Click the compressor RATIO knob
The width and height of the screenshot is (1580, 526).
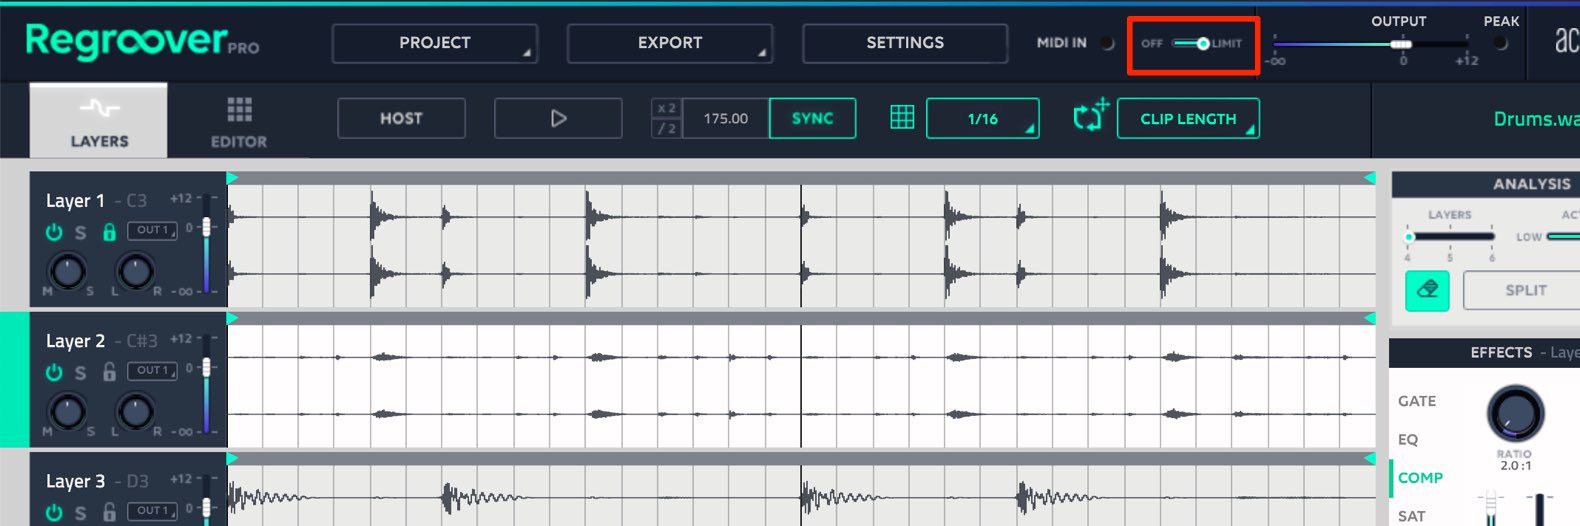click(x=1515, y=413)
